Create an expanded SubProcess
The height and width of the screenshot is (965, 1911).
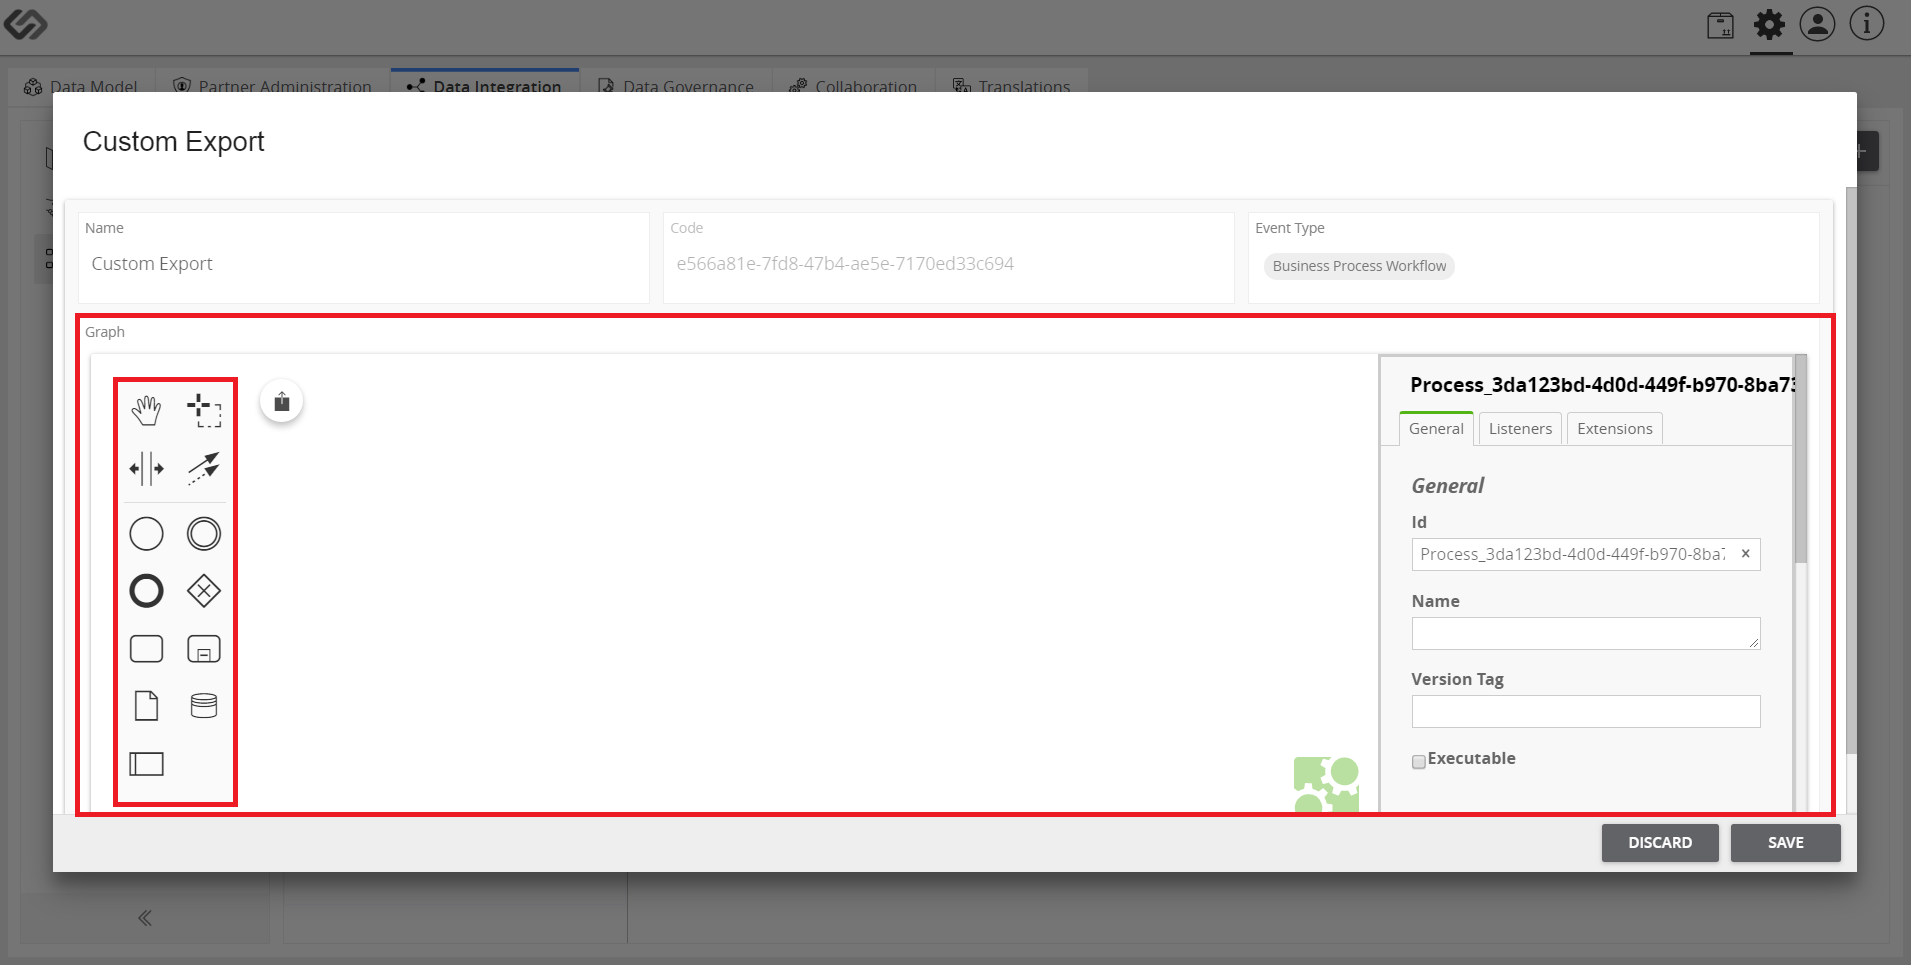pyautogui.click(x=204, y=649)
